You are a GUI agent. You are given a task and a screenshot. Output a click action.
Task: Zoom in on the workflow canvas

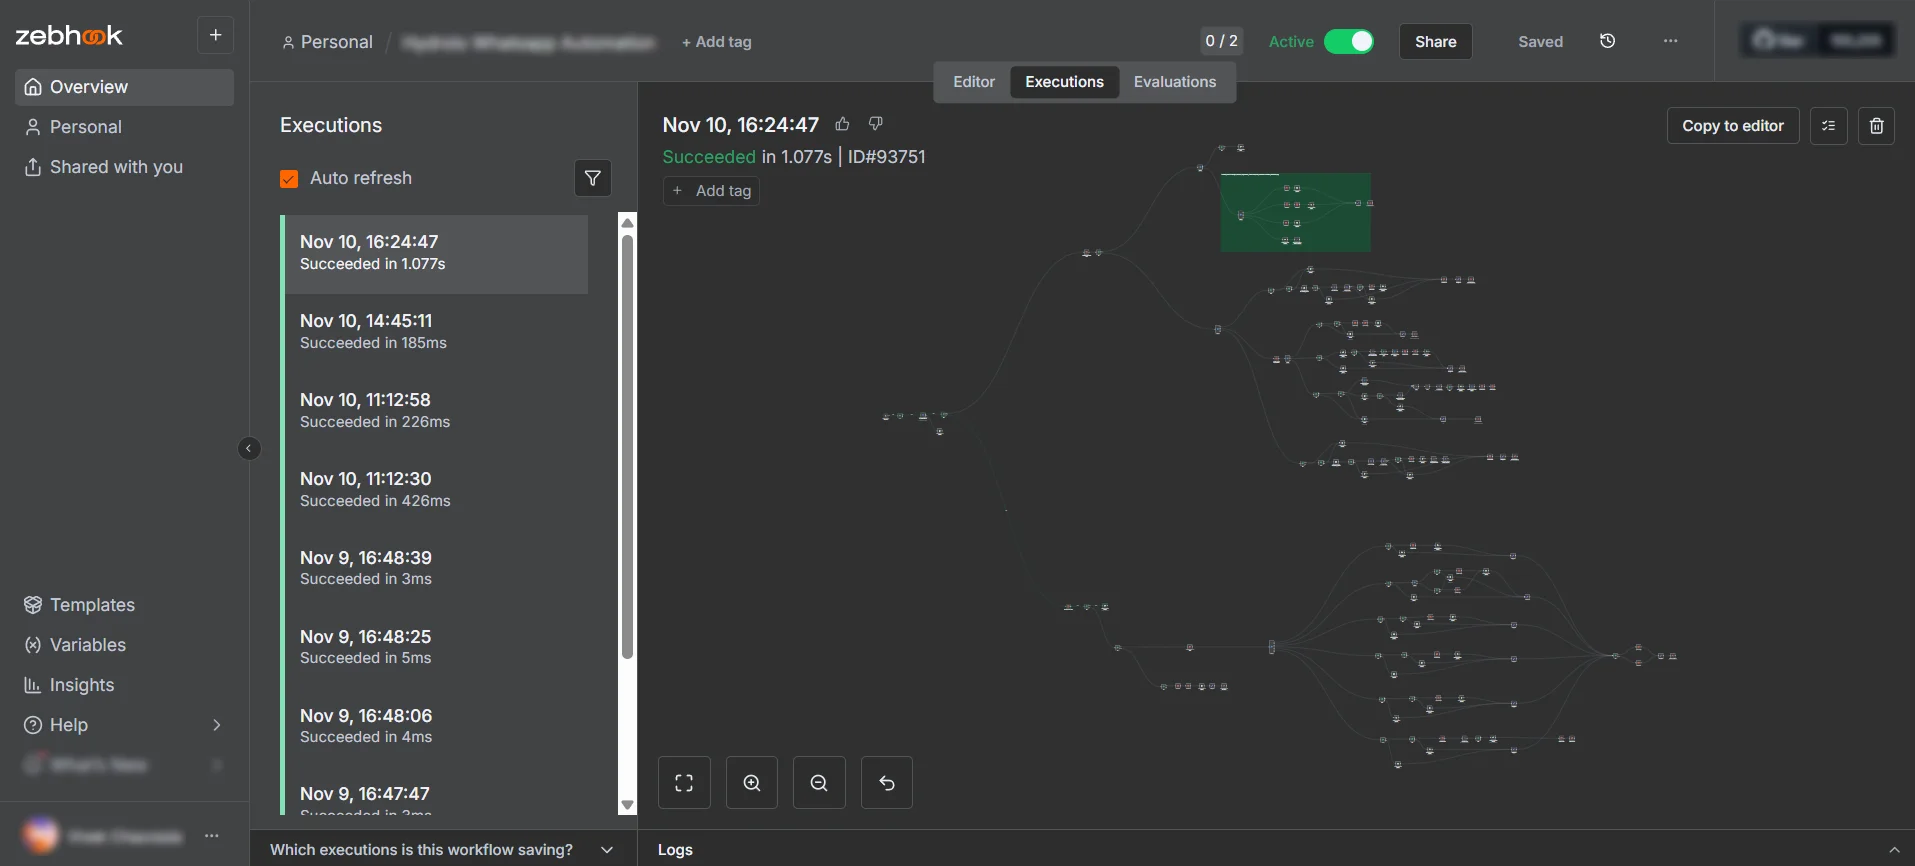[x=752, y=783]
